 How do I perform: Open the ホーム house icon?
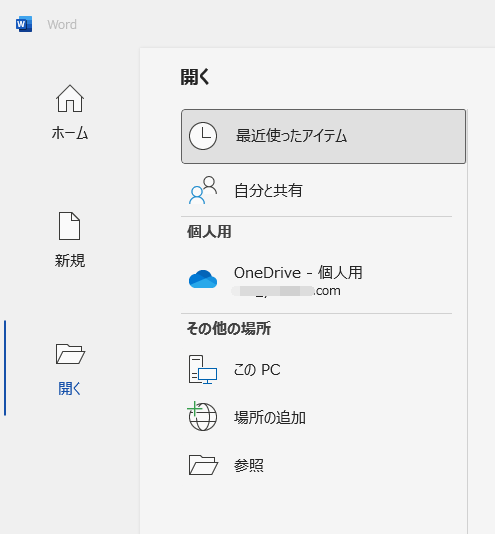[x=70, y=98]
